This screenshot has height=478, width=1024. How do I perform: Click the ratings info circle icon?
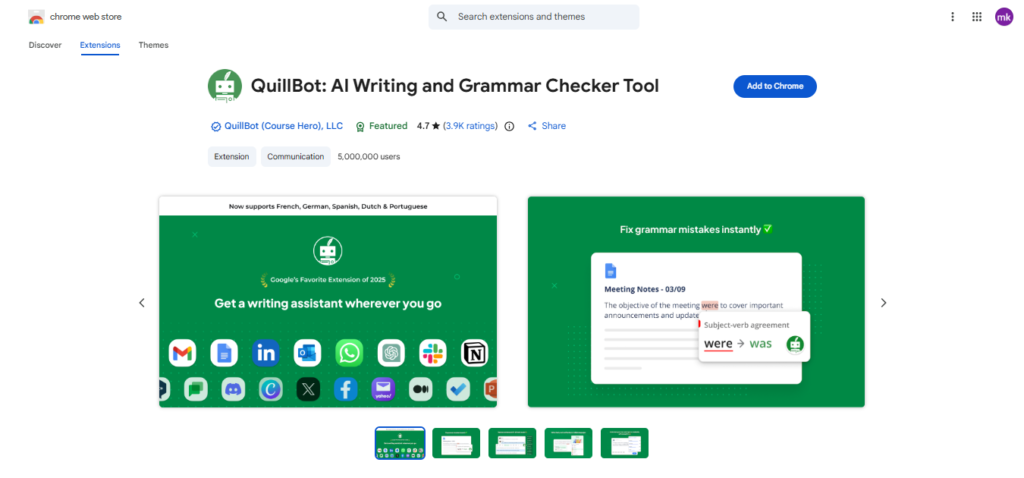pos(509,126)
